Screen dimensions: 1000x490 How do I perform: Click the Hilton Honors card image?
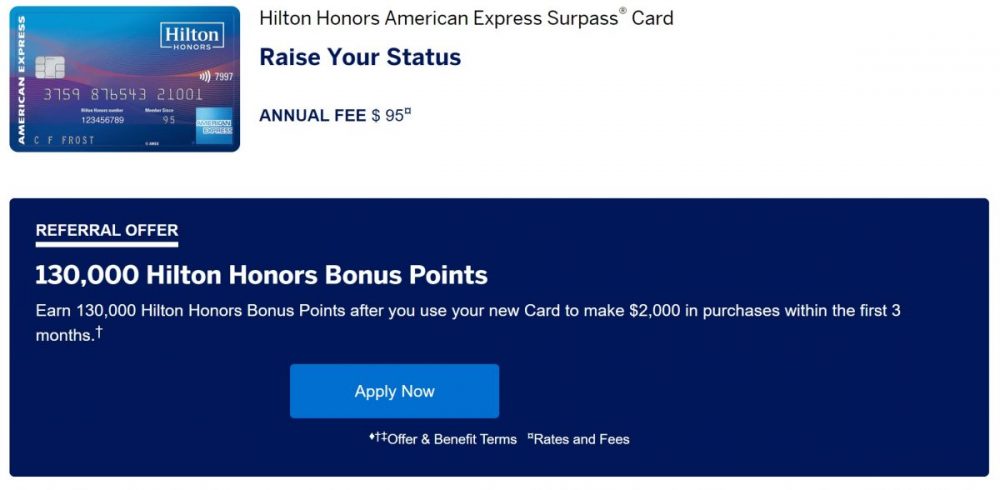tap(125, 79)
